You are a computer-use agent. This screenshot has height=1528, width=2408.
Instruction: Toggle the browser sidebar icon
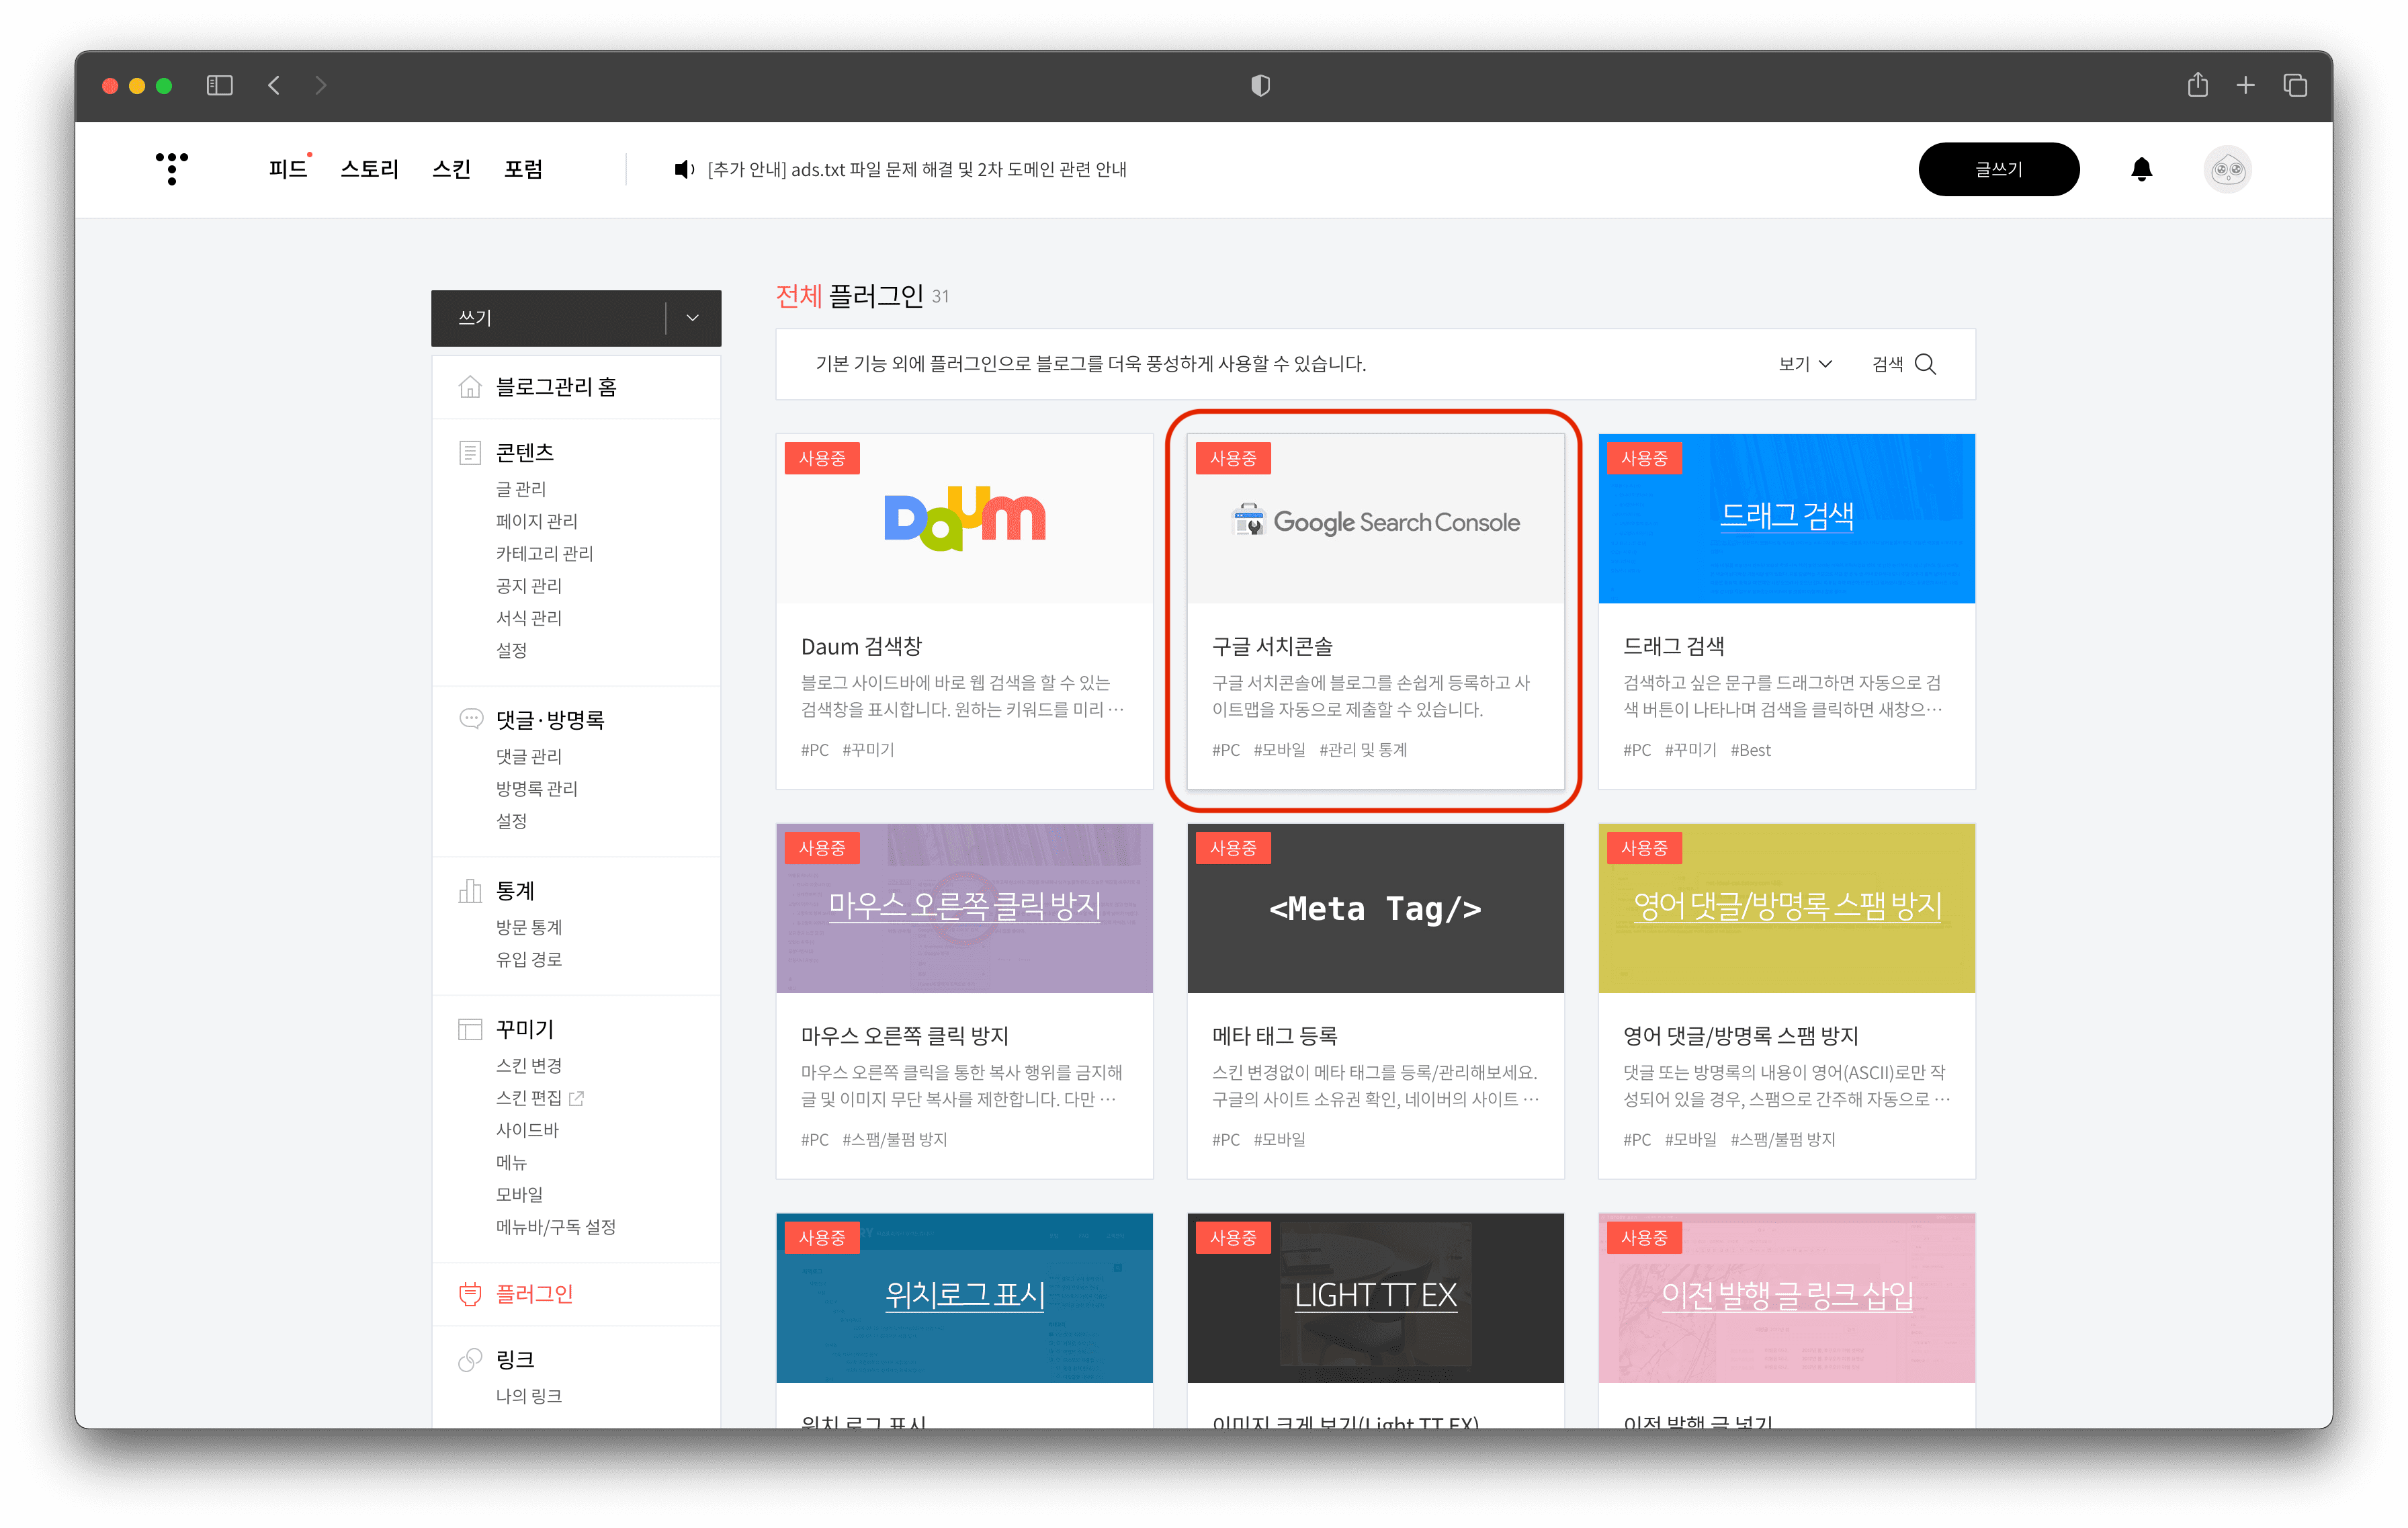219,85
